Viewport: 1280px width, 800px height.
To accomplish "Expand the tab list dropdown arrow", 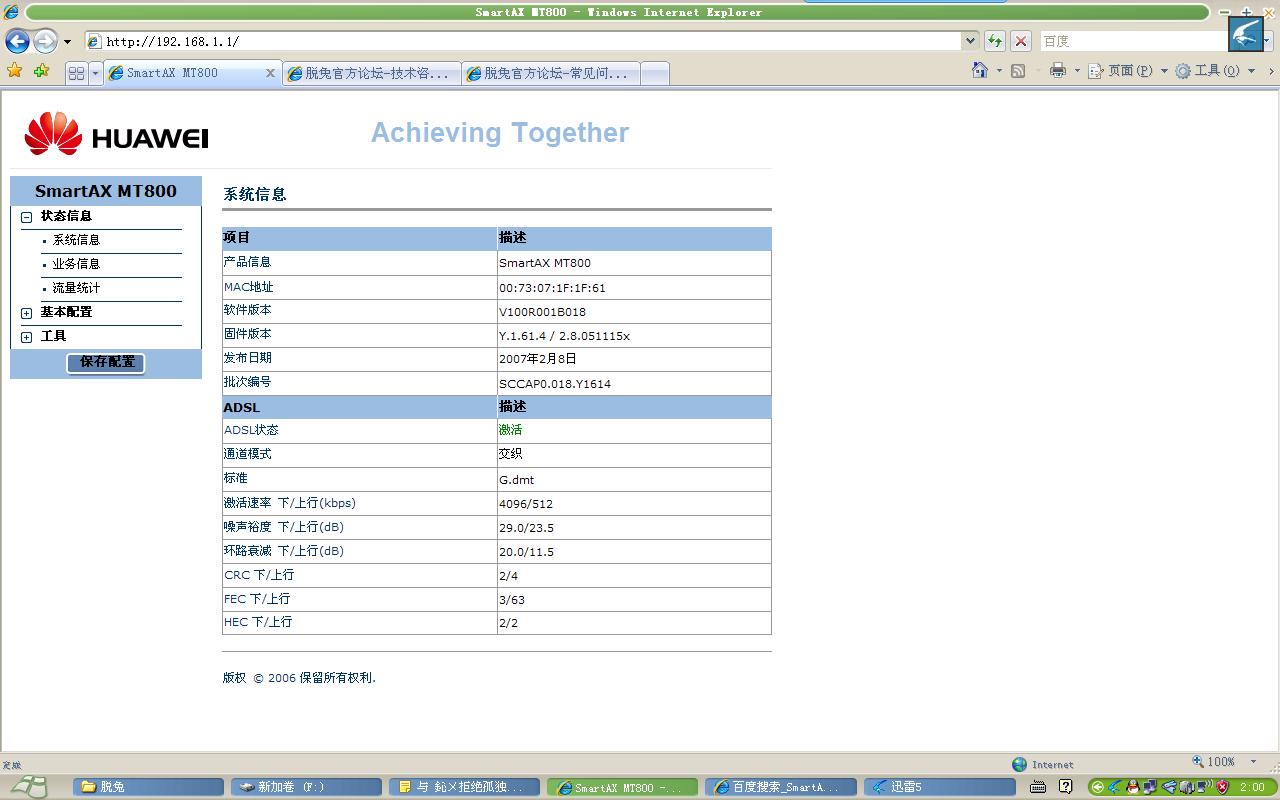I will 96,73.
